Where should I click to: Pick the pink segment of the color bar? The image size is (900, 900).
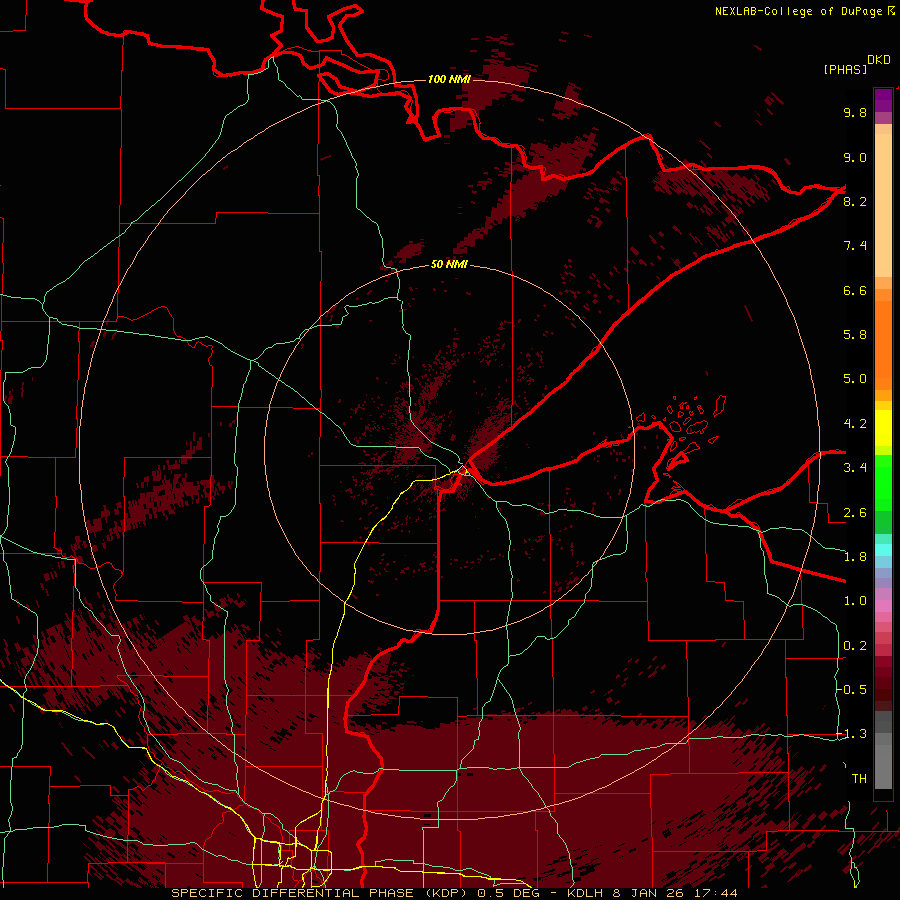pyautogui.click(x=883, y=606)
